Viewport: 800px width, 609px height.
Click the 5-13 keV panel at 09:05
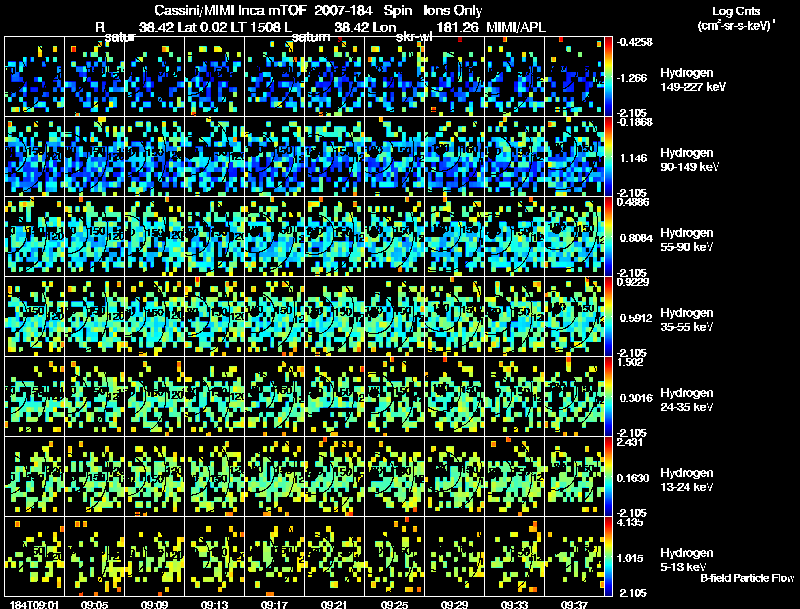tap(94, 557)
